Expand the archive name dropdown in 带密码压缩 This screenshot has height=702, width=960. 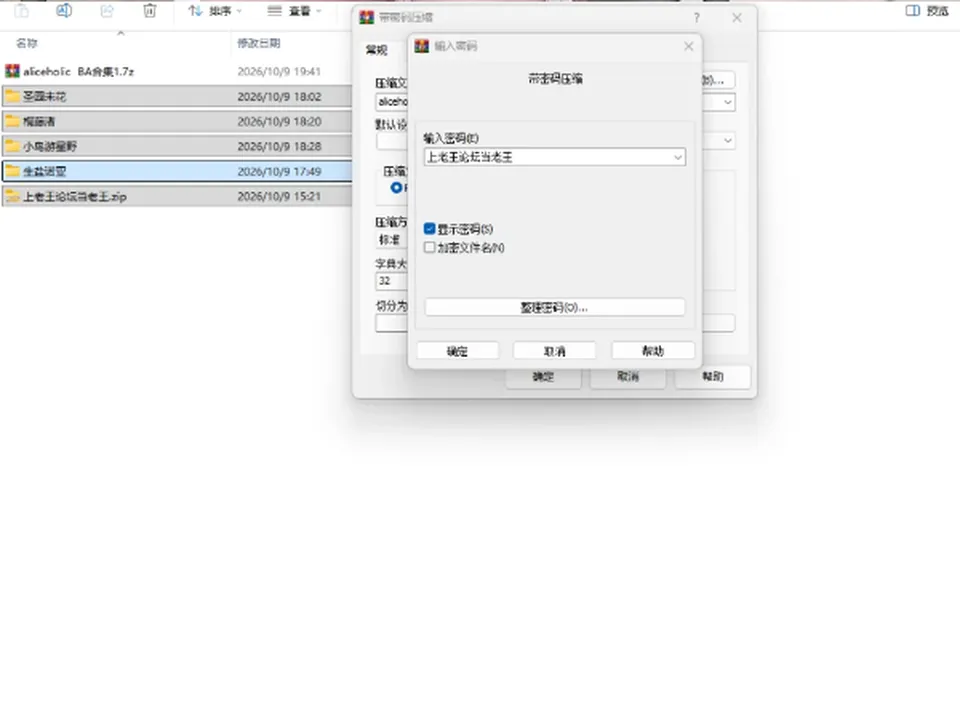[727, 102]
